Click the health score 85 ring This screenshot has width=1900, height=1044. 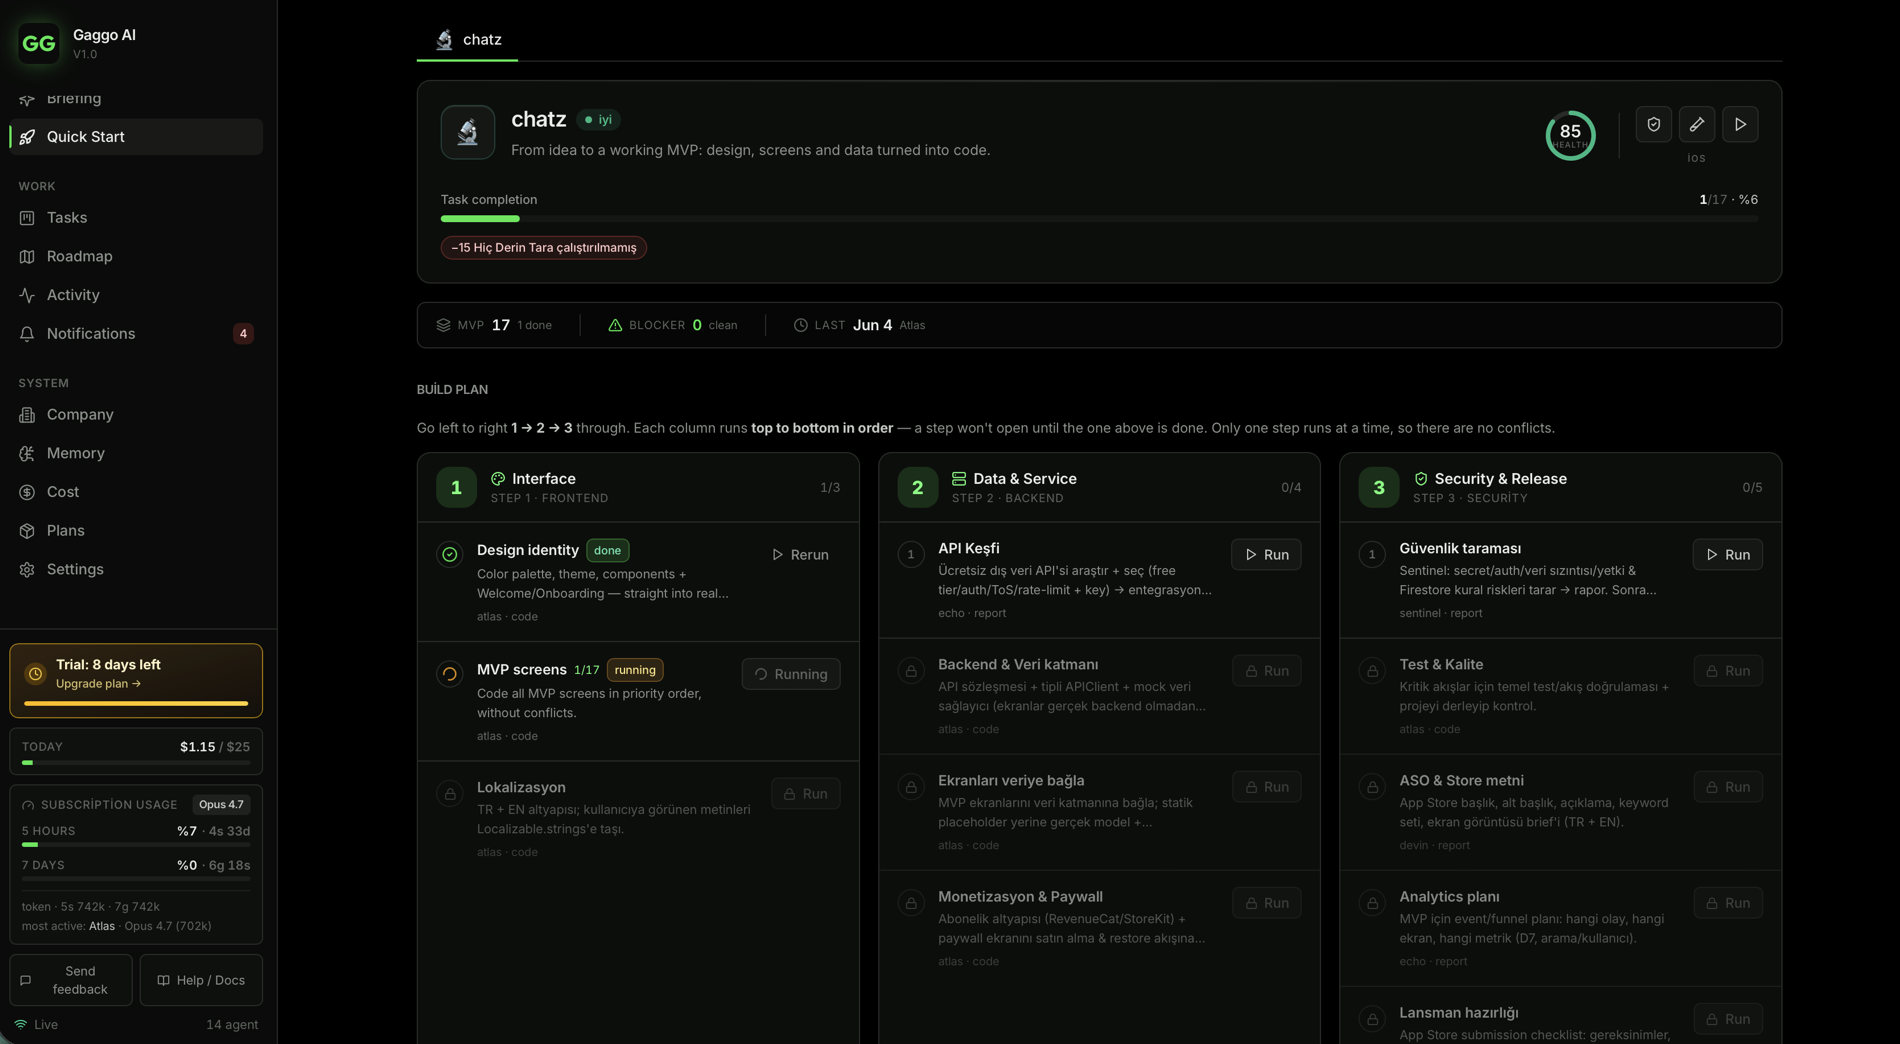1570,135
